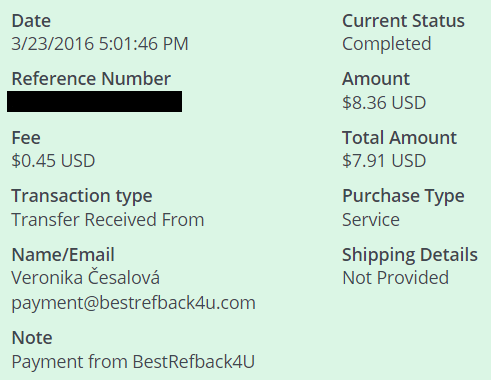The image size is (491, 380).
Task: Click the Note label
Action: pyautogui.click(x=32, y=338)
